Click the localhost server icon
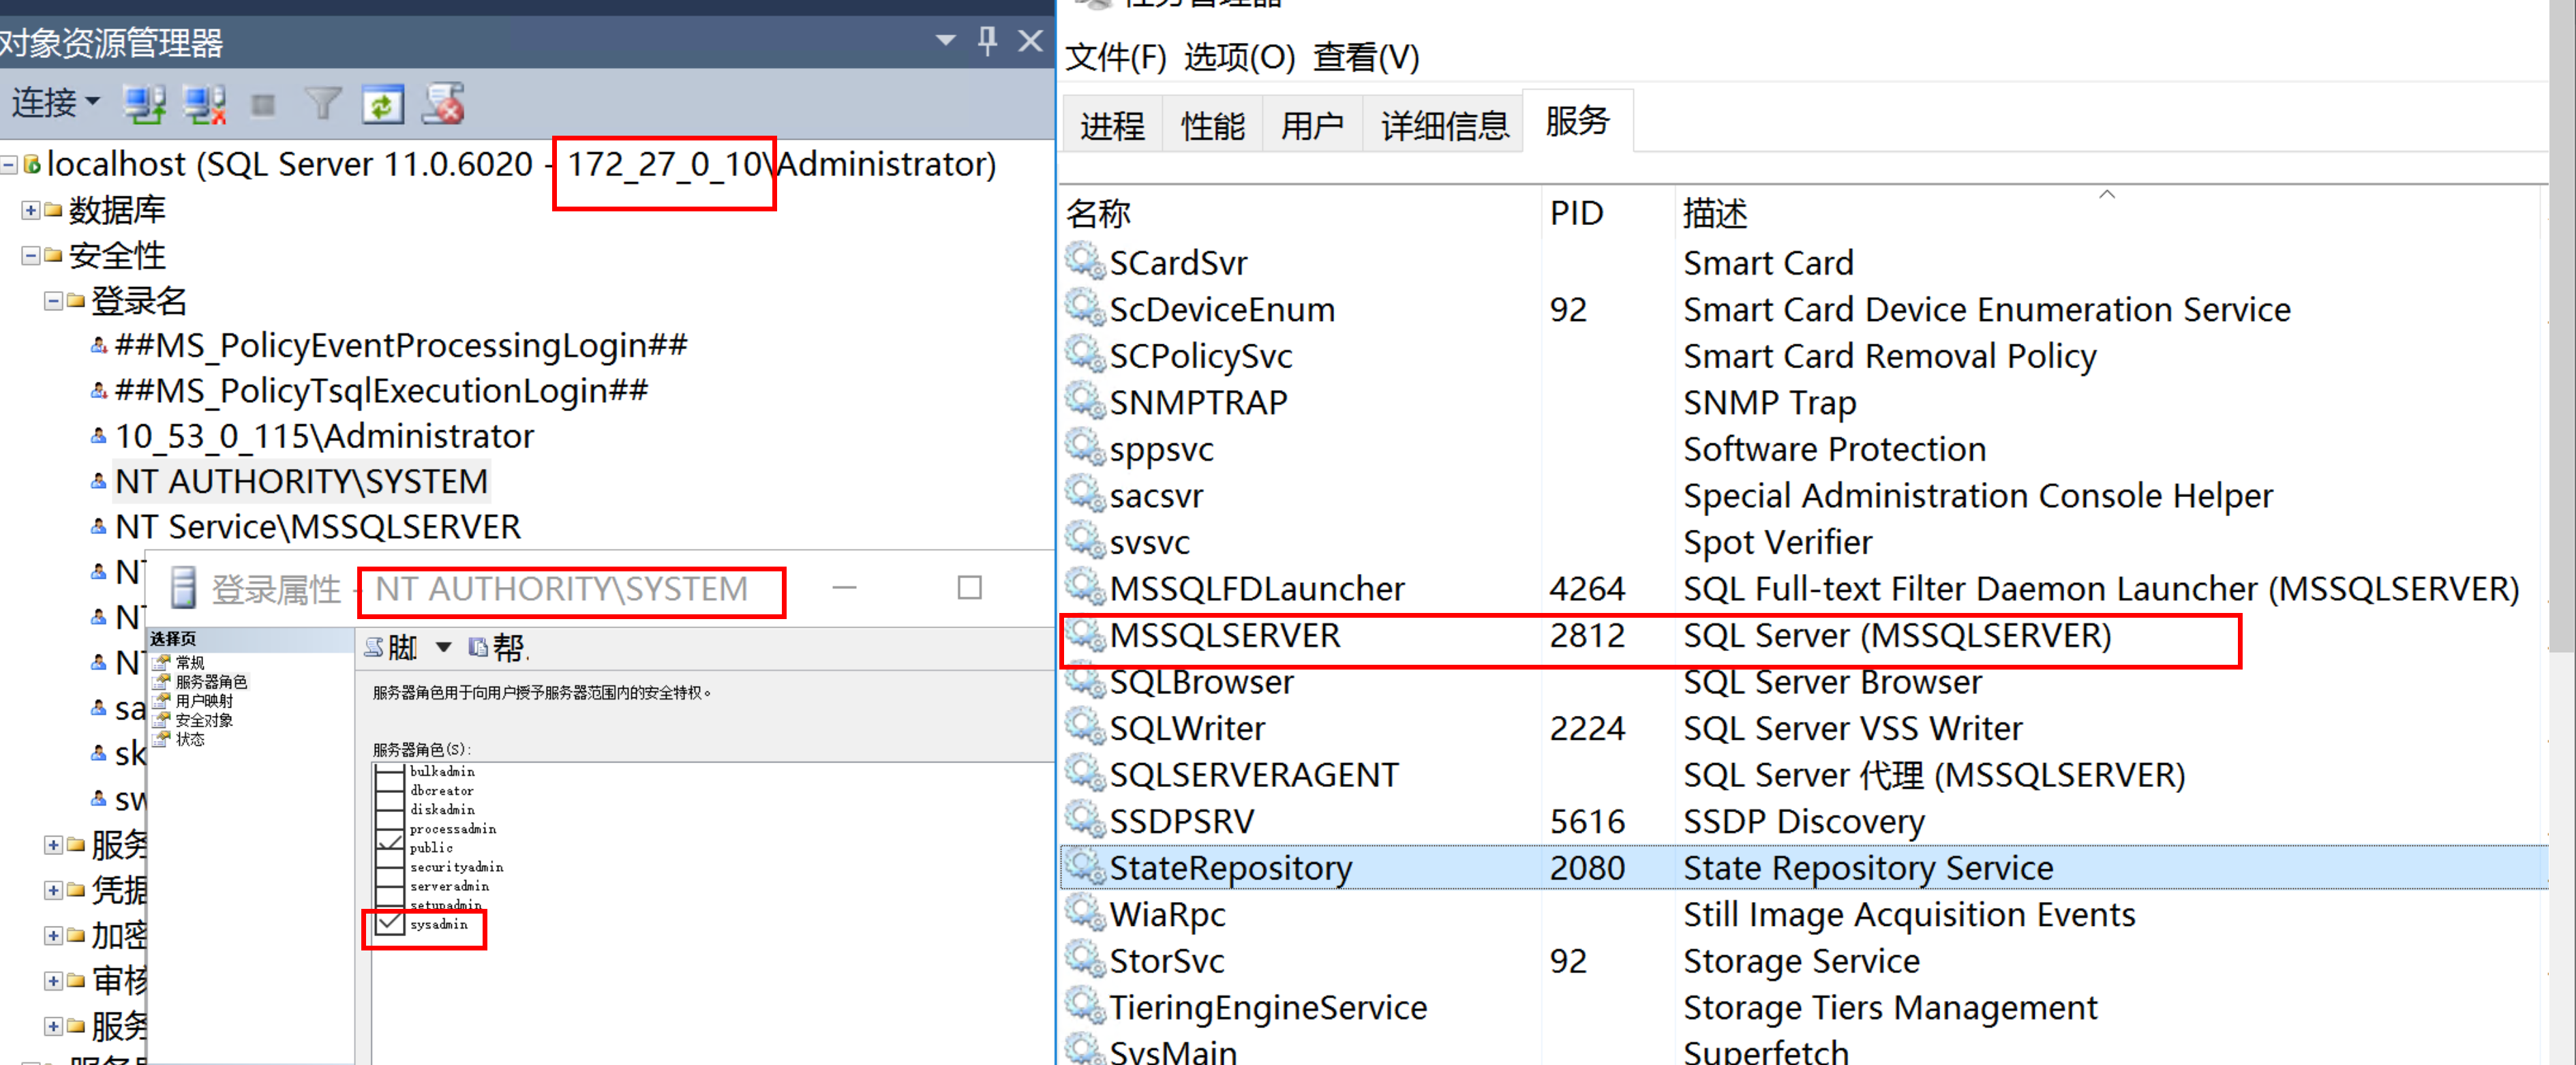This screenshot has width=2576, height=1065. point(32,164)
